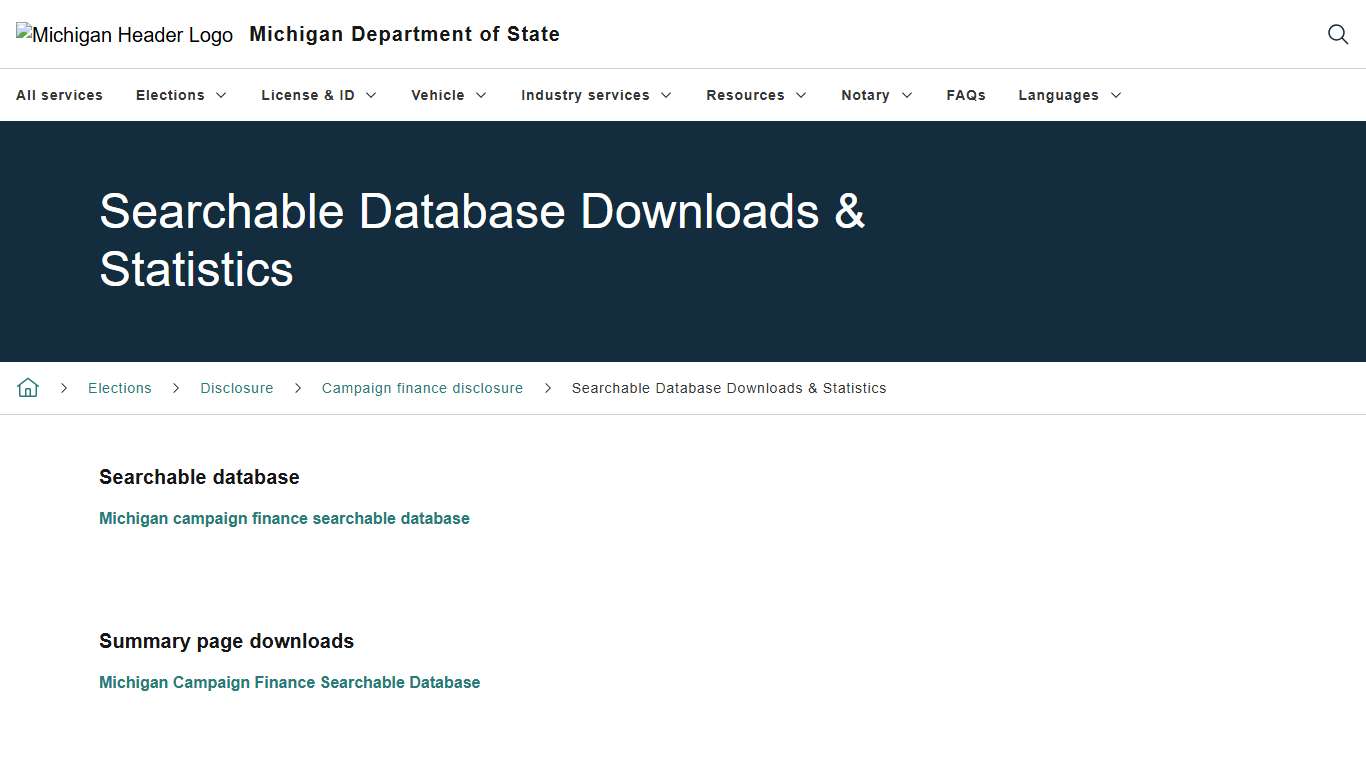The width and height of the screenshot is (1366, 768).
Task: Open the Languages dropdown chevron
Action: click(x=1116, y=95)
